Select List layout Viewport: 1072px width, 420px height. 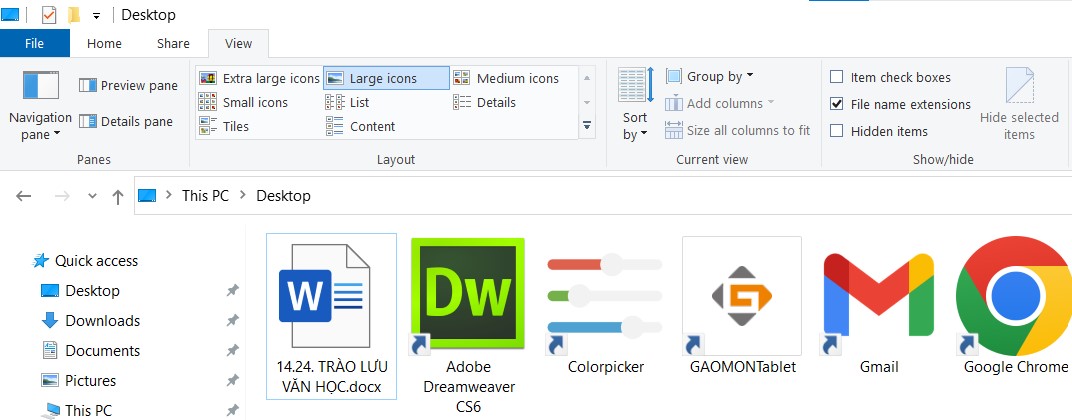pyautogui.click(x=348, y=102)
